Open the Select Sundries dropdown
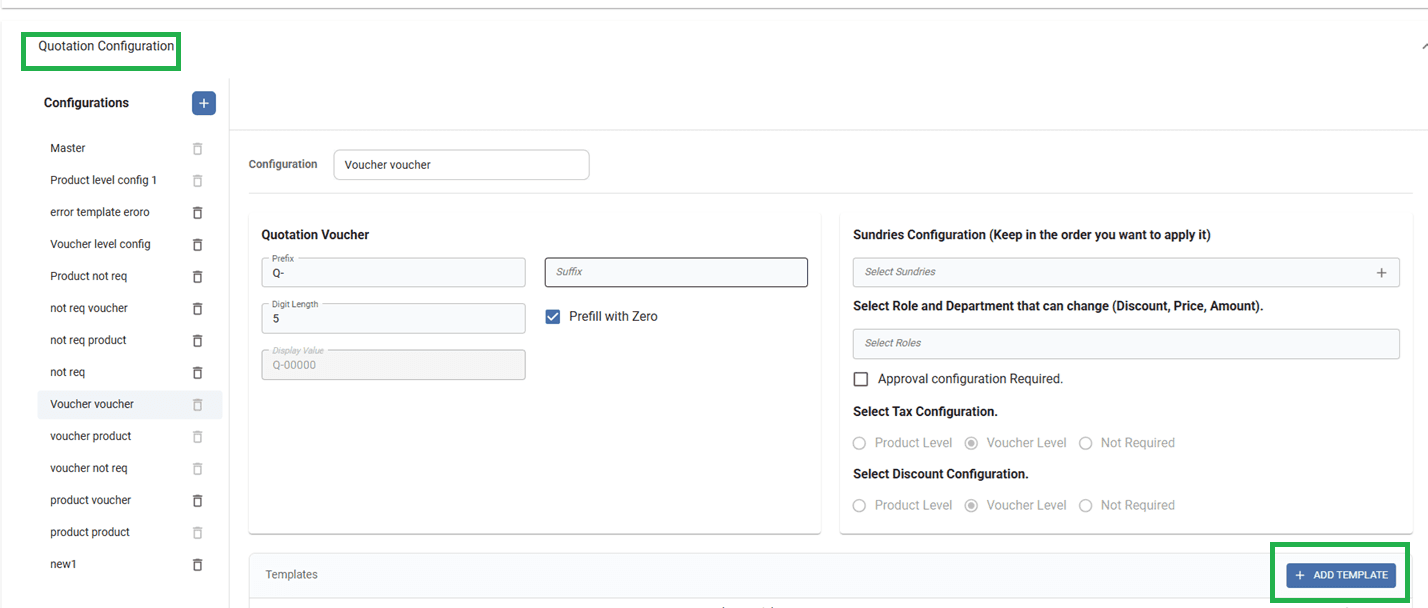The image size is (1428, 608). [x=1126, y=272]
